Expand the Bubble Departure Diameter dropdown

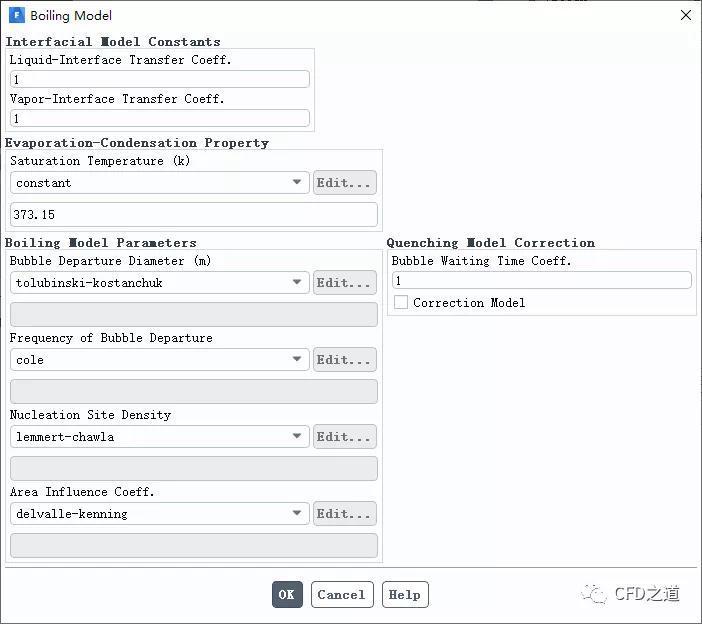click(x=160, y=283)
